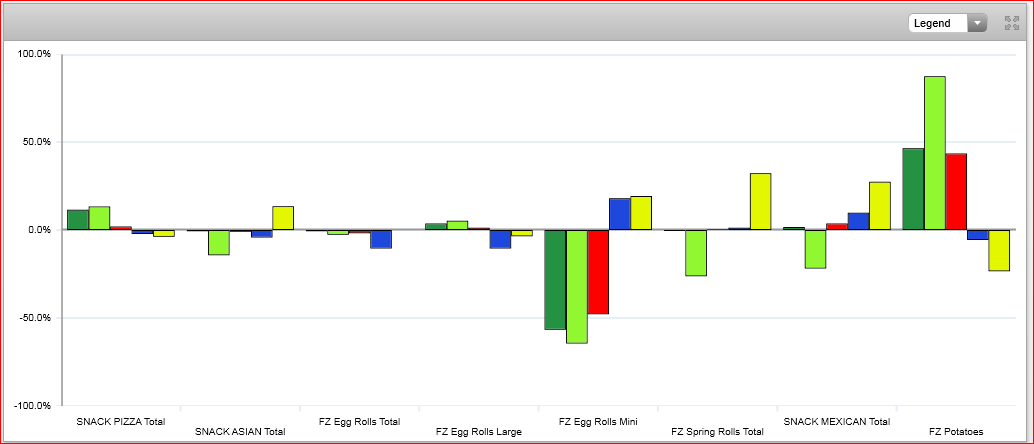
Task: Select the red FZ Egg Rolls Mini bar
Action: (x=598, y=271)
